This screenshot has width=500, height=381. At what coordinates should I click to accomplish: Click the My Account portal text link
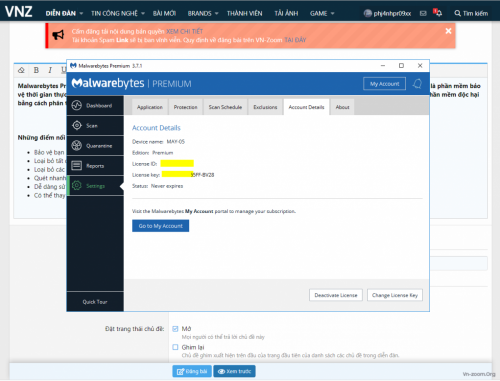tap(199, 211)
